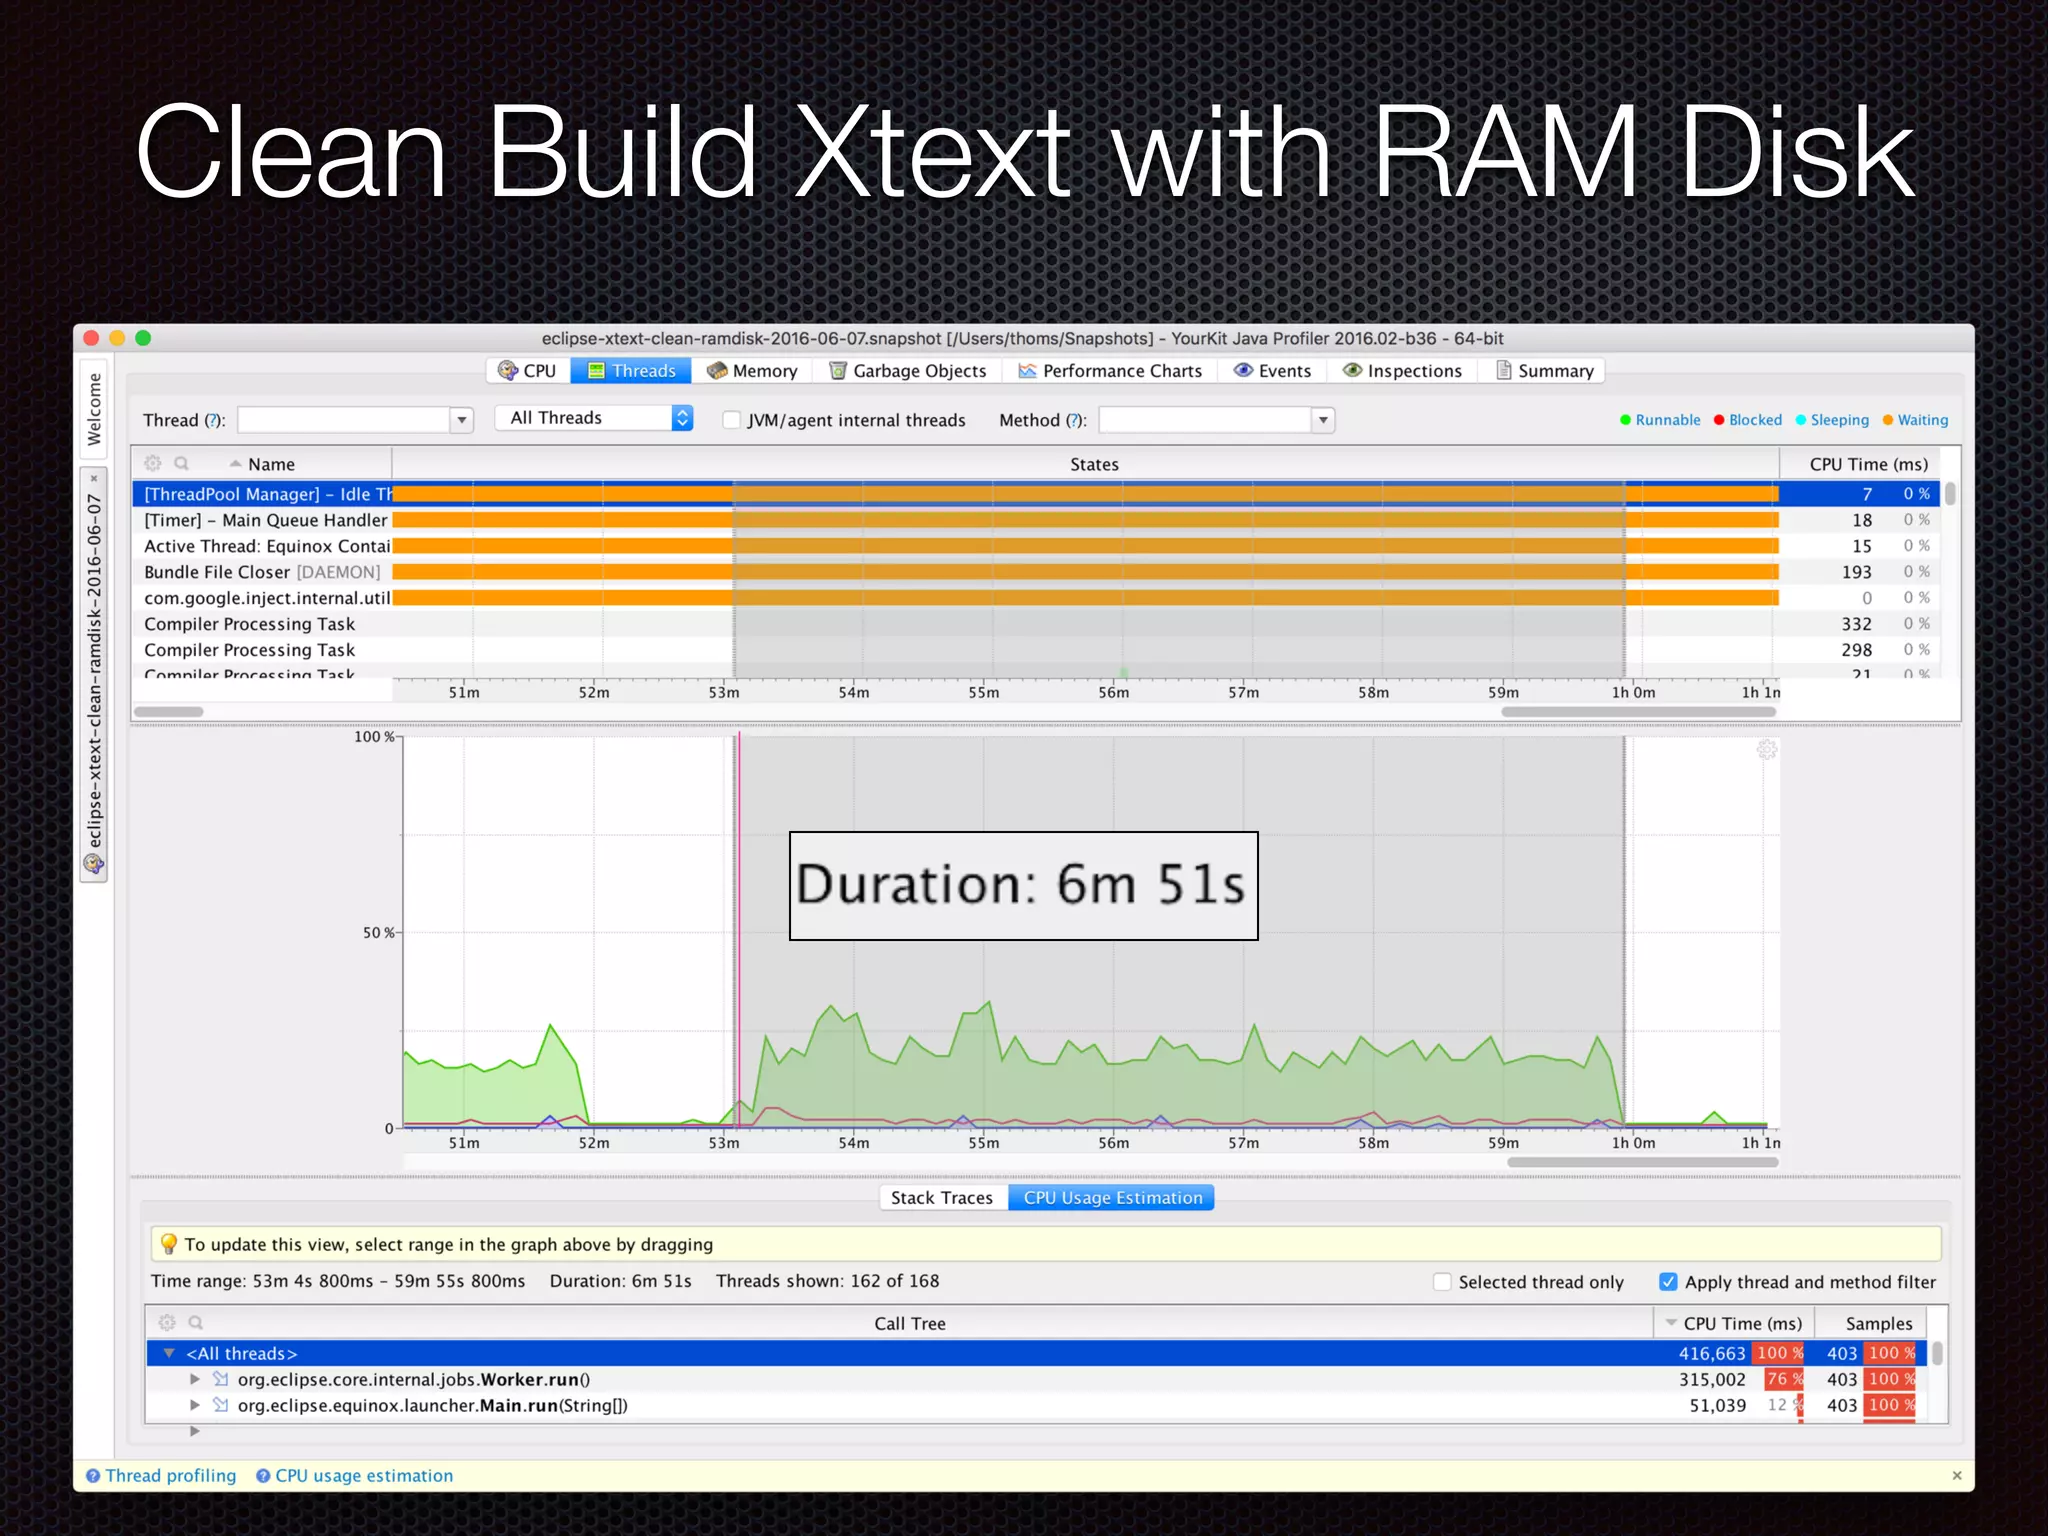Screen dimensions: 2048x1536
Task: Open the All Threads dropdown
Action: click(x=594, y=418)
